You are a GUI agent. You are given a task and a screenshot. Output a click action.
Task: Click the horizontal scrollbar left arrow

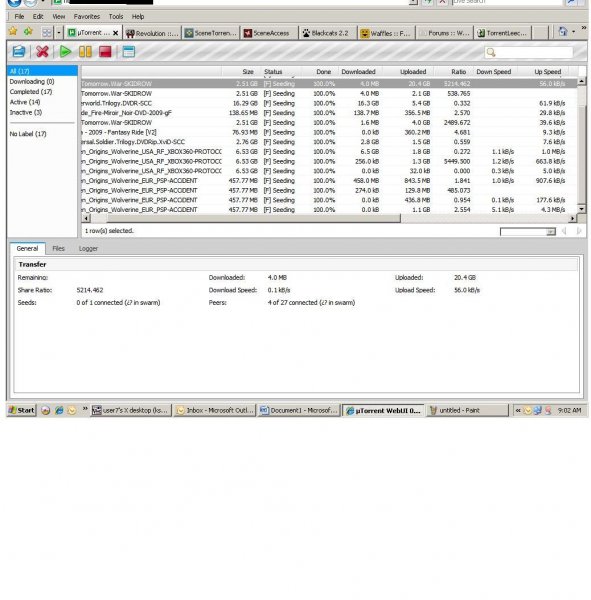[x=86, y=218]
